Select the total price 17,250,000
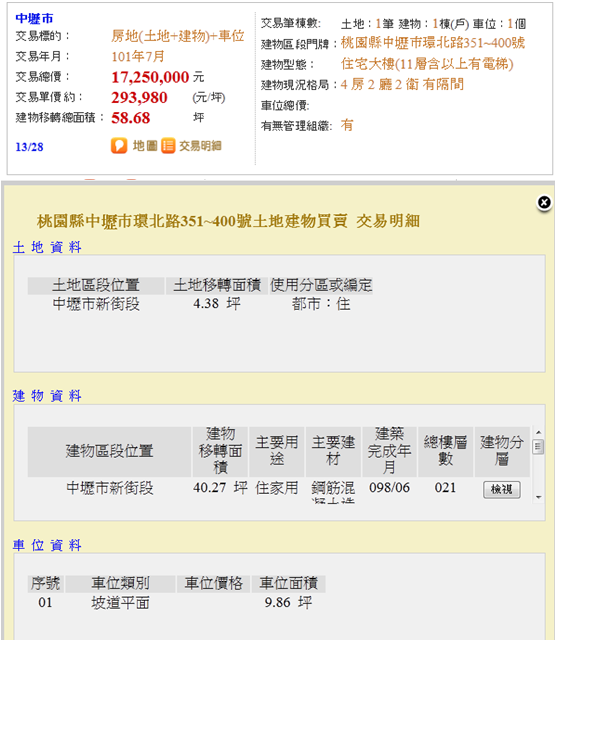Screen dimensions: 589x735 click(150, 77)
